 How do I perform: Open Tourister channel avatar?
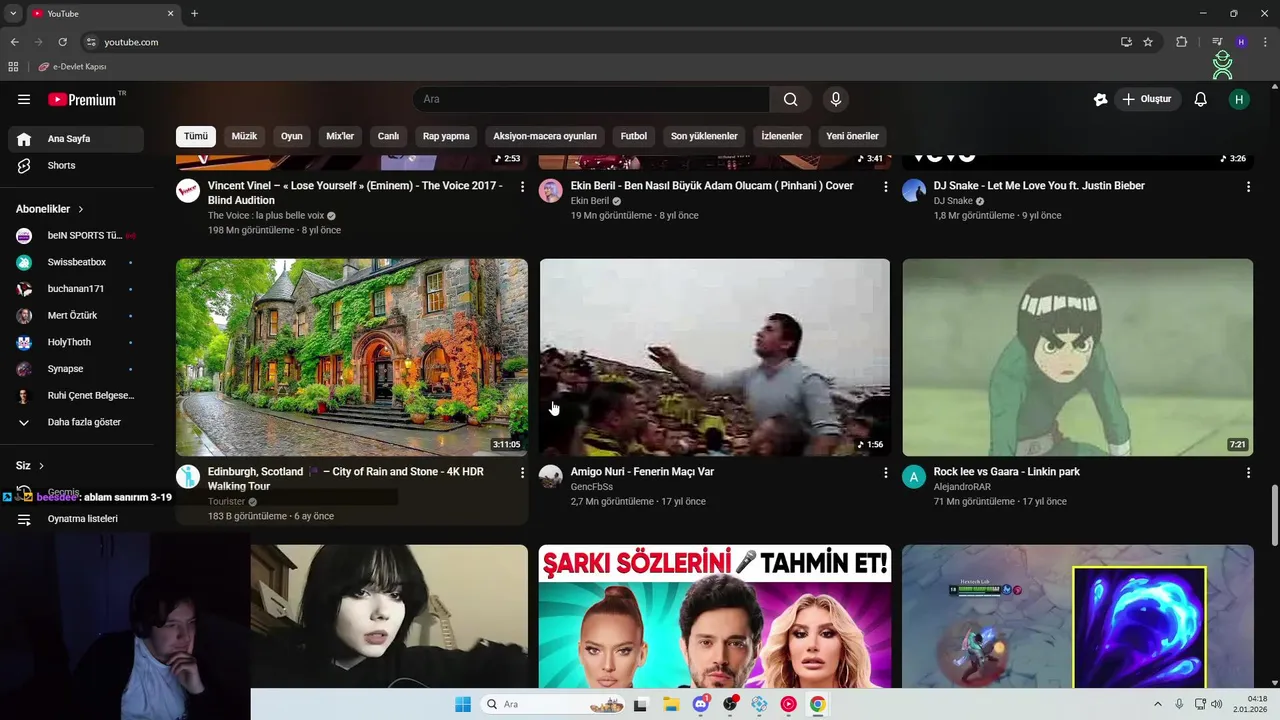coord(188,477)
